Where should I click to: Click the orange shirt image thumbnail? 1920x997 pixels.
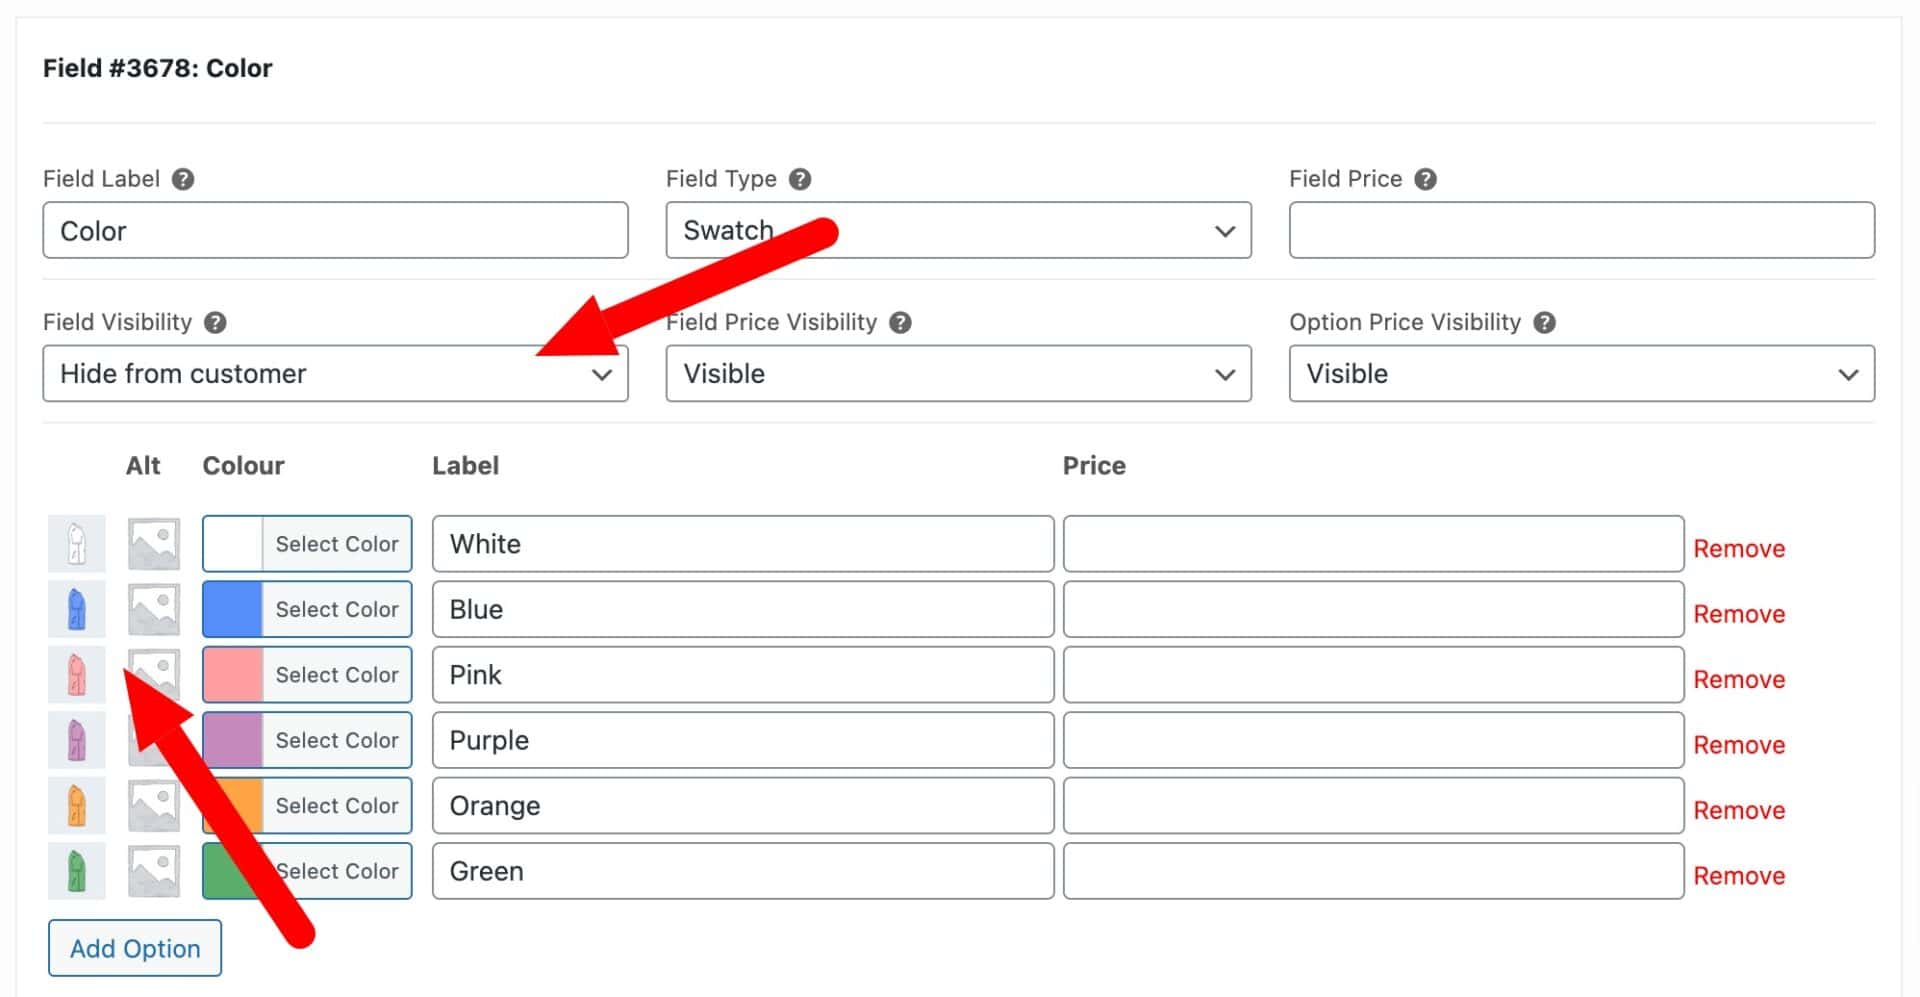click(77, 805)
